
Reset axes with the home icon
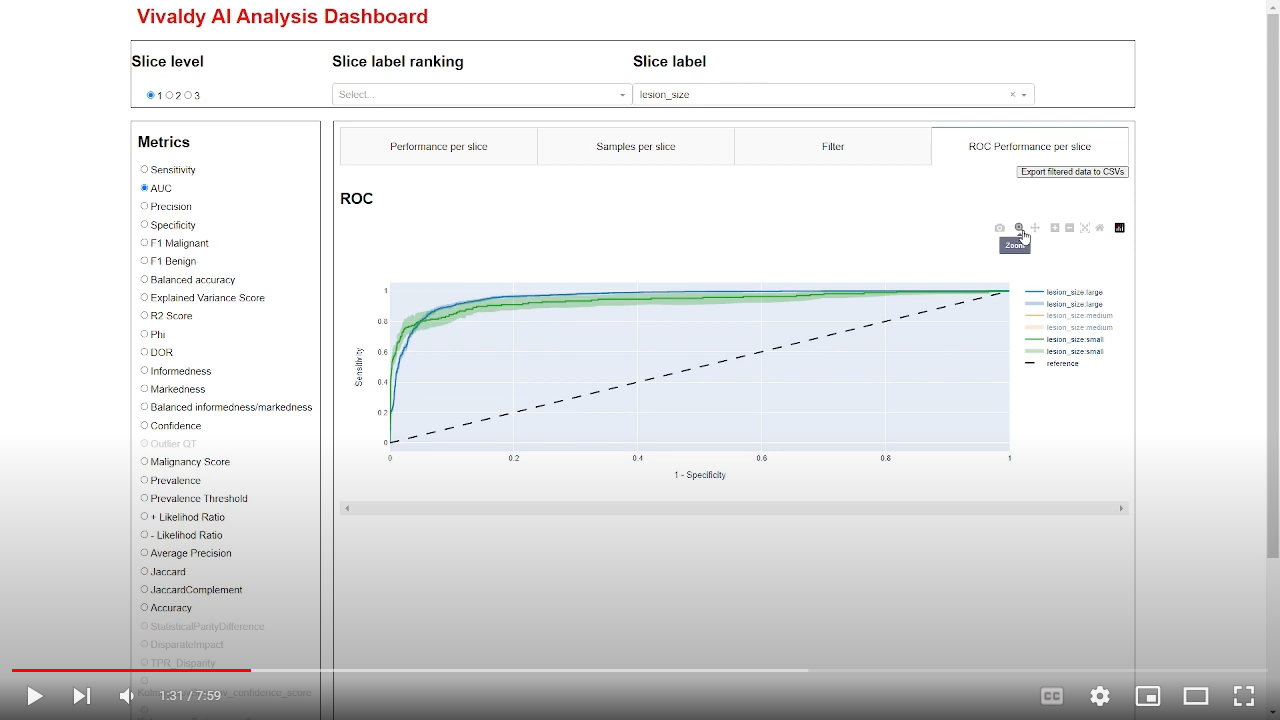[1100, 228]
